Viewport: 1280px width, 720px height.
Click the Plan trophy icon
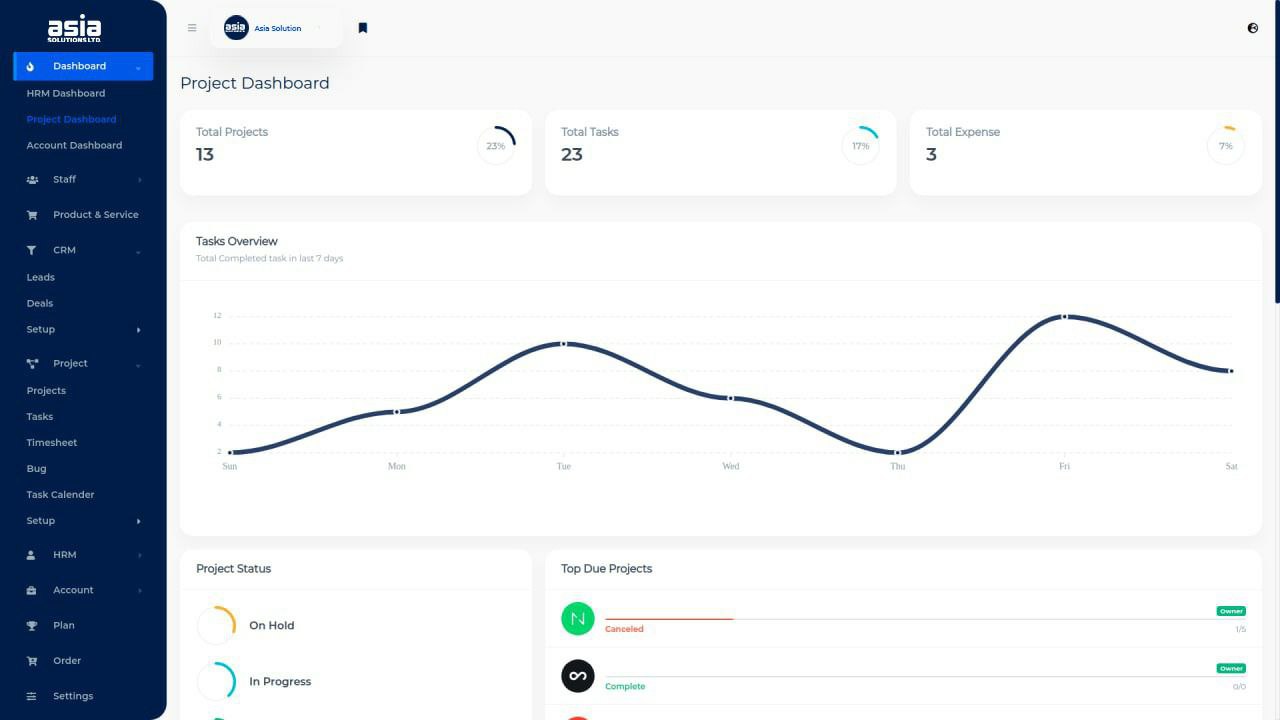pos(31,626)
